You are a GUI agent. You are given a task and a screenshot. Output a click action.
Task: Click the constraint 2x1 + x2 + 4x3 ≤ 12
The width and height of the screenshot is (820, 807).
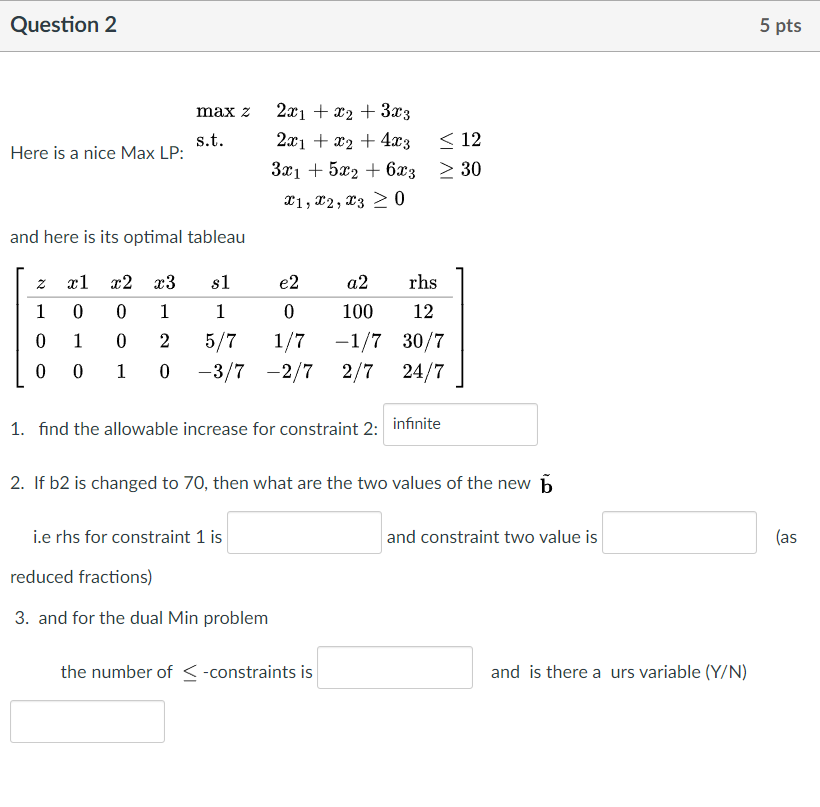pyautogui.click(x=355, y=140)
